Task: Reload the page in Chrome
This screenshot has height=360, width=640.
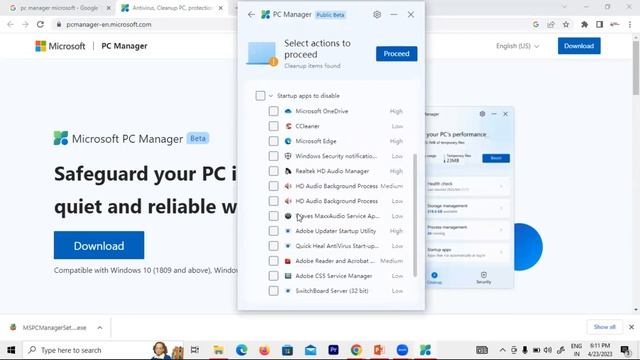Action: click(x=40, y=24)
